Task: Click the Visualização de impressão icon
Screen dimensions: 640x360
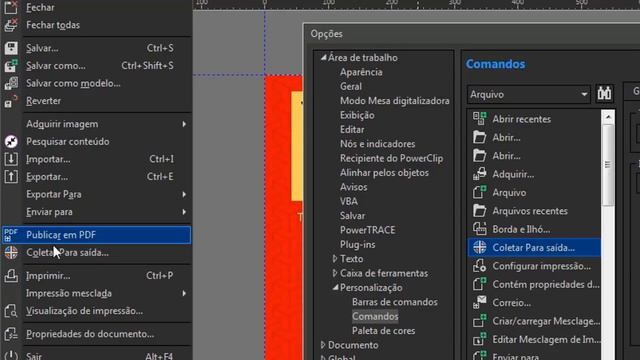Action: coord(11,311)
